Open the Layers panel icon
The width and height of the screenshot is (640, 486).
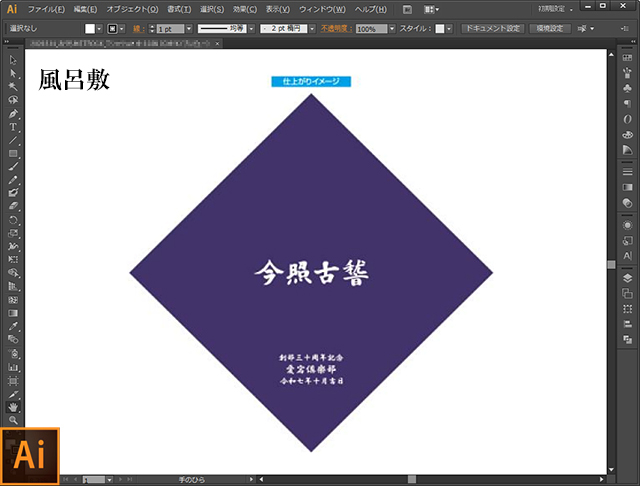(x=627, y=278)
